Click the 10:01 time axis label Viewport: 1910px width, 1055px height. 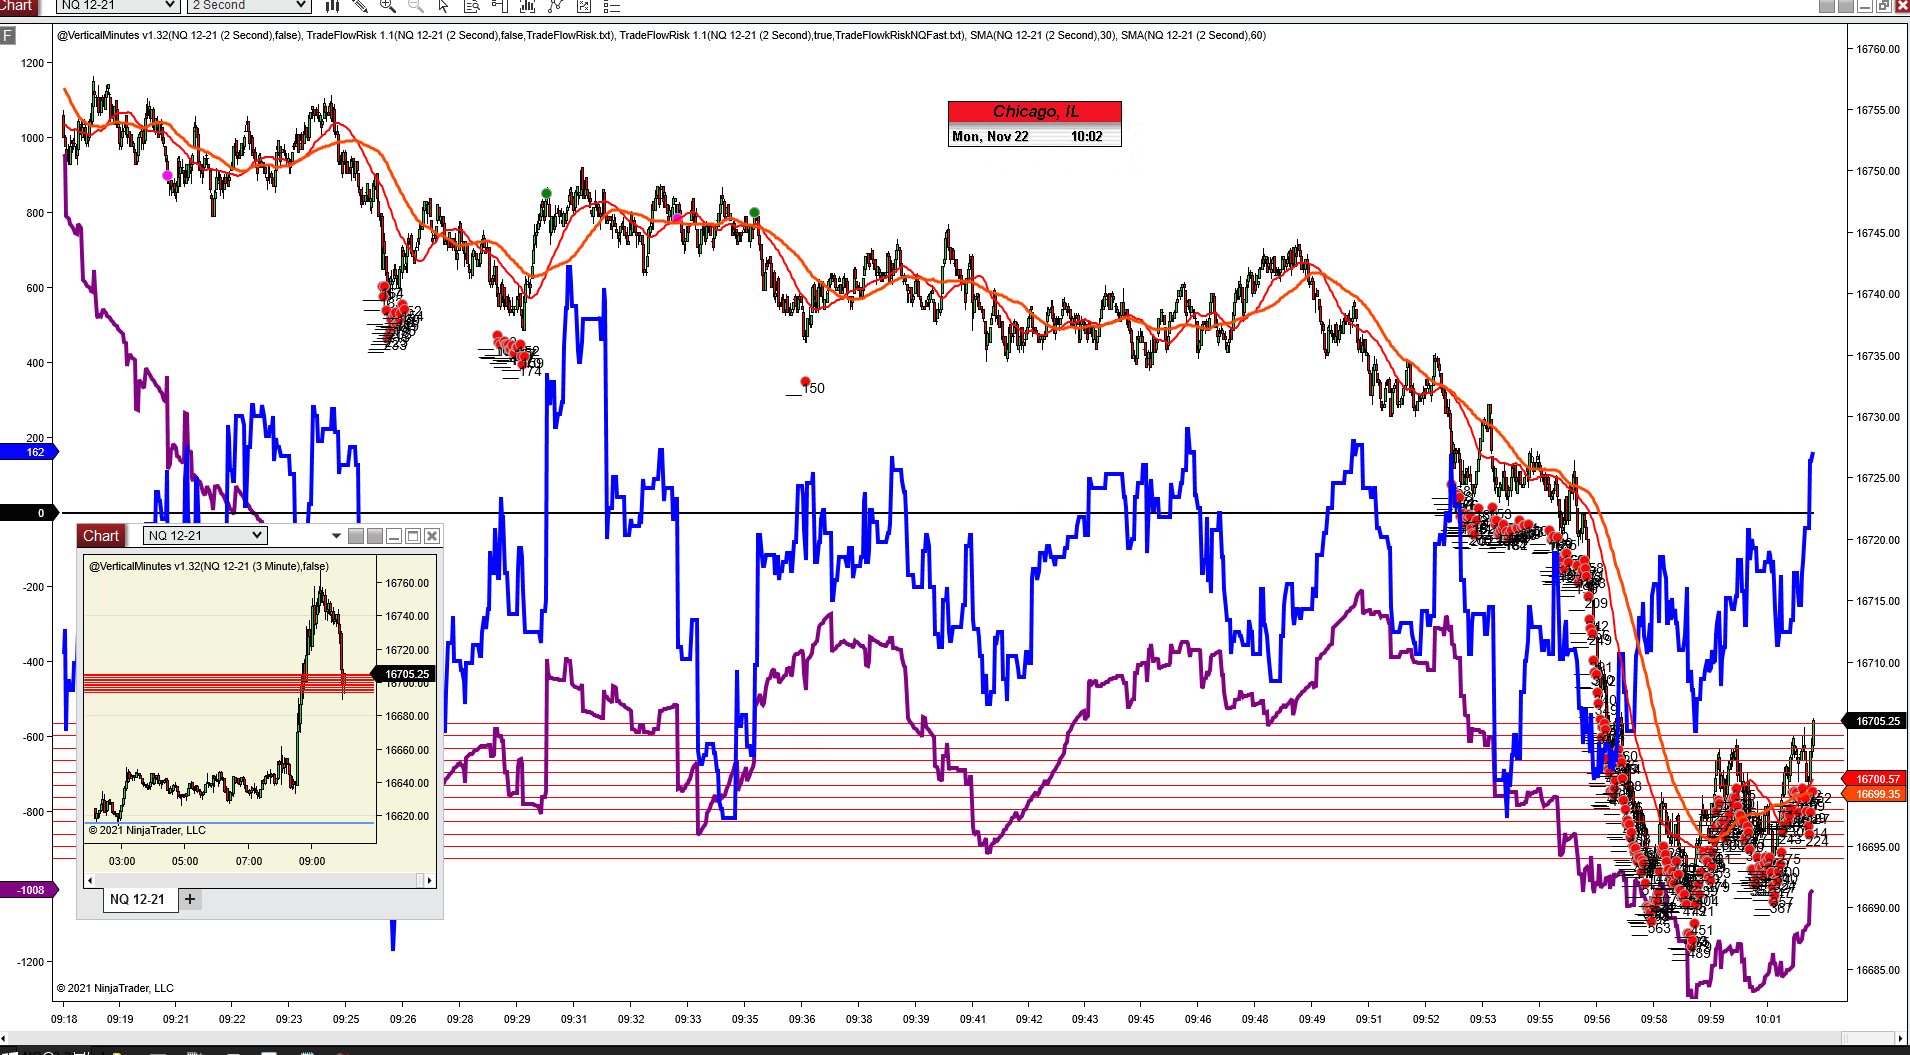1768,1019
